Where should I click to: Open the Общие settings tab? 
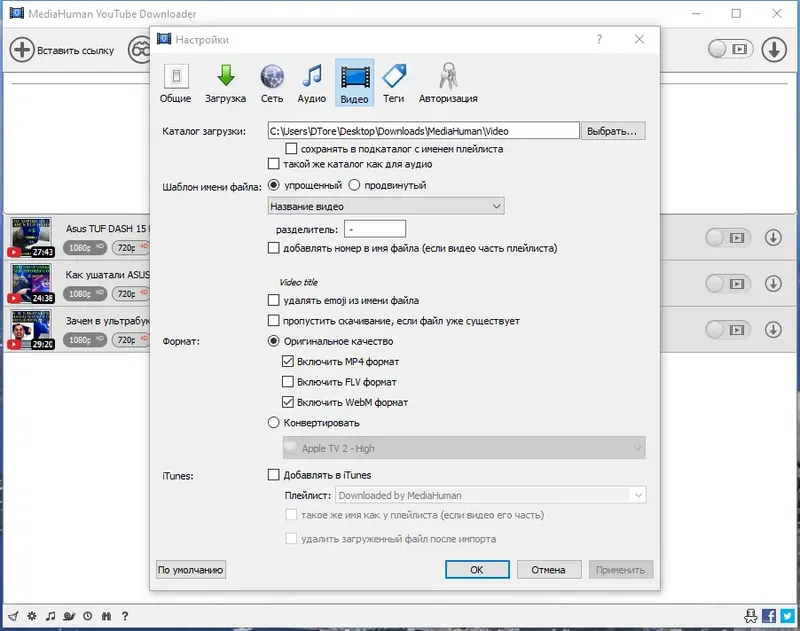[176, 83]
